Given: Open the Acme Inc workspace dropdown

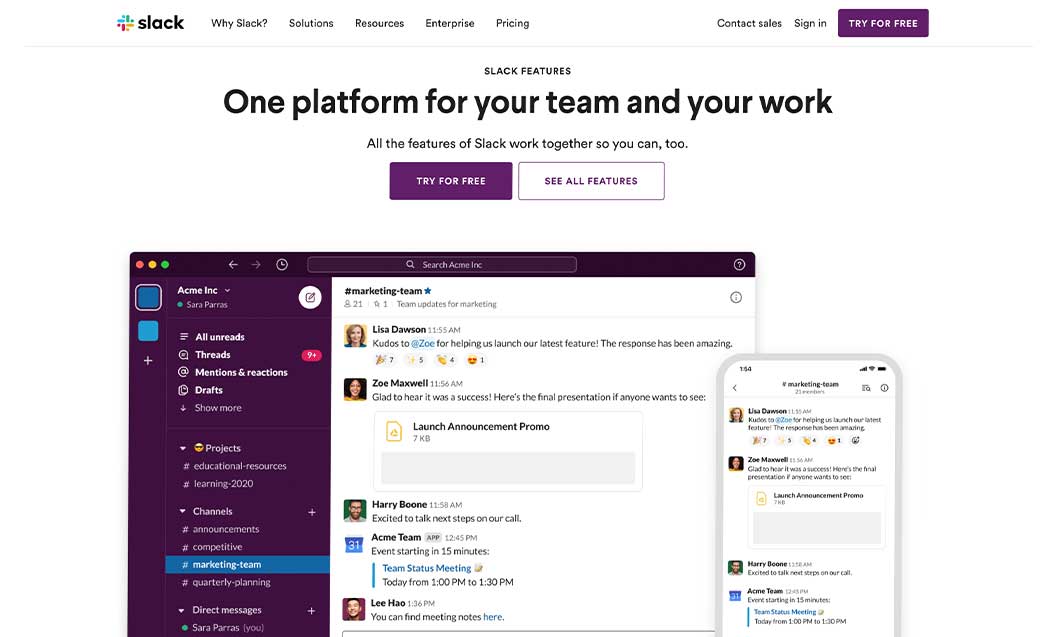Looking at the screenshot, I should pyautogui.click(x=203, y=290).
